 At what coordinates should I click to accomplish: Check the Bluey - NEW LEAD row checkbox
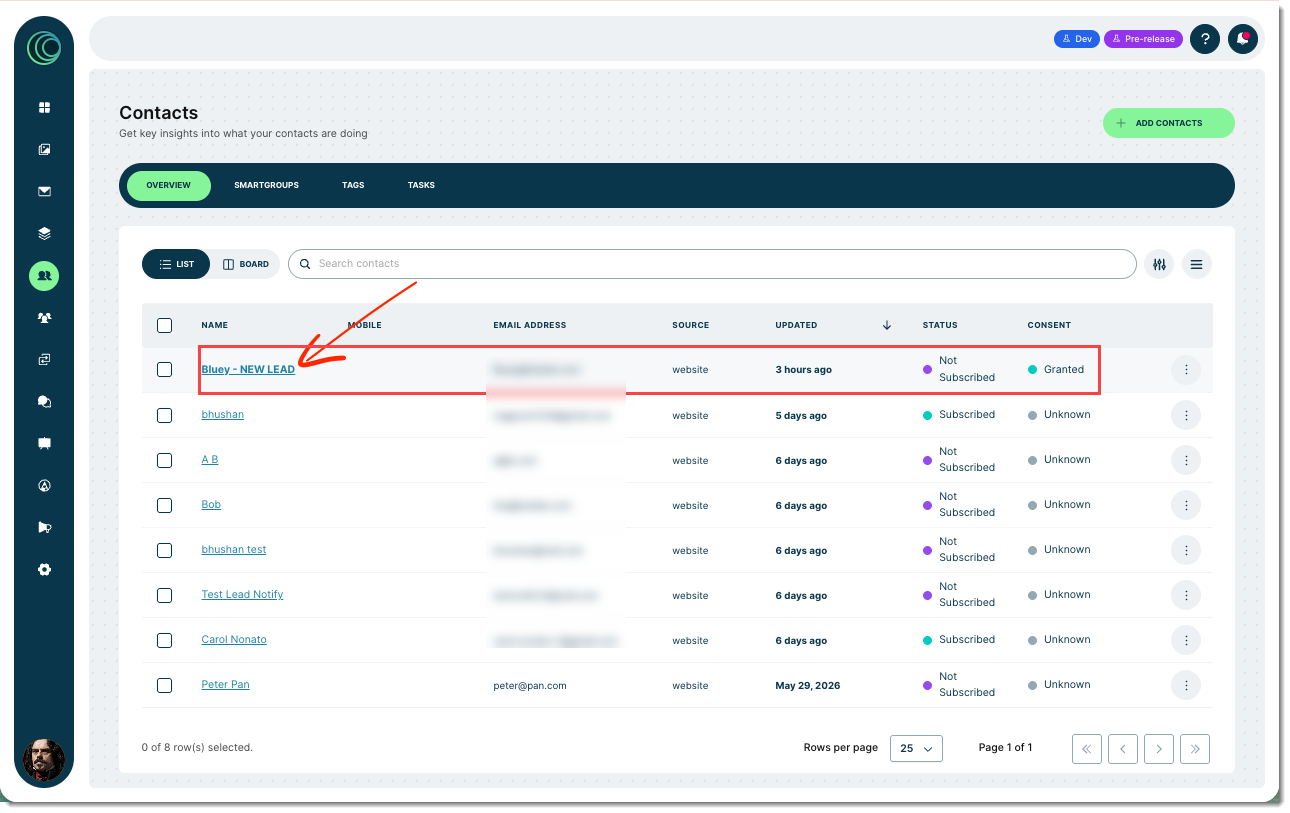[165, 370]
